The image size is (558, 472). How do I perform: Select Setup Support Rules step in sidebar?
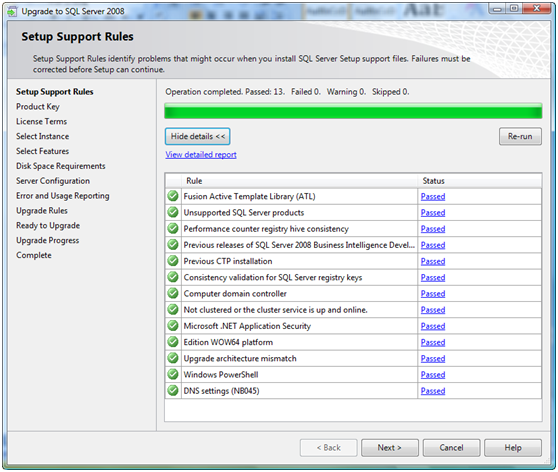point(54,91)
